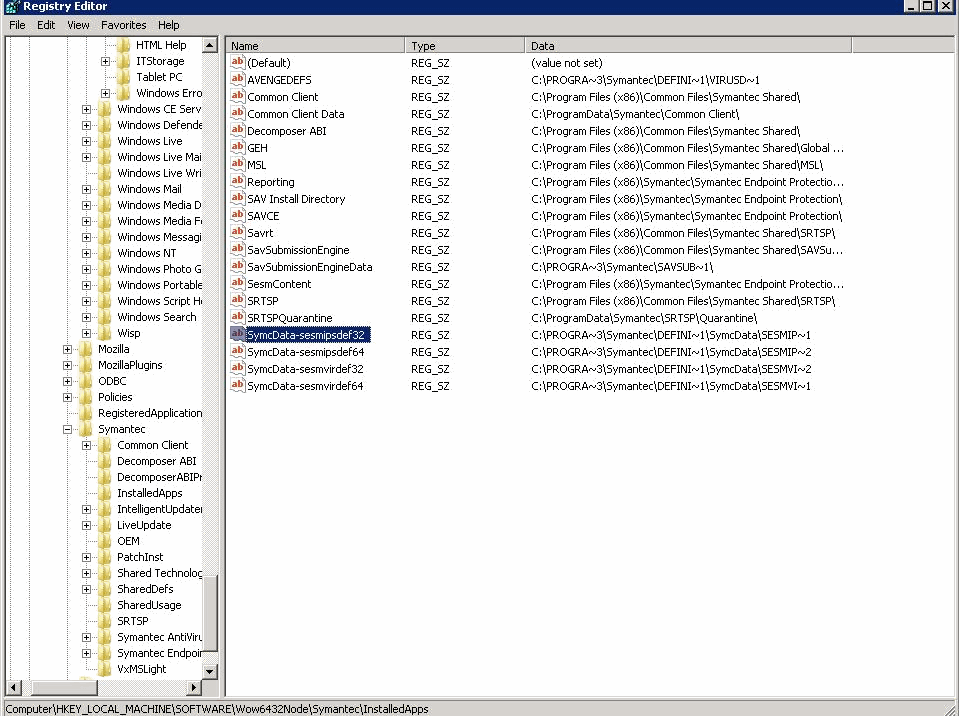Screen dimensions: 959x716
Task: Click the (Default) value icon
Action: click(237, 62)
